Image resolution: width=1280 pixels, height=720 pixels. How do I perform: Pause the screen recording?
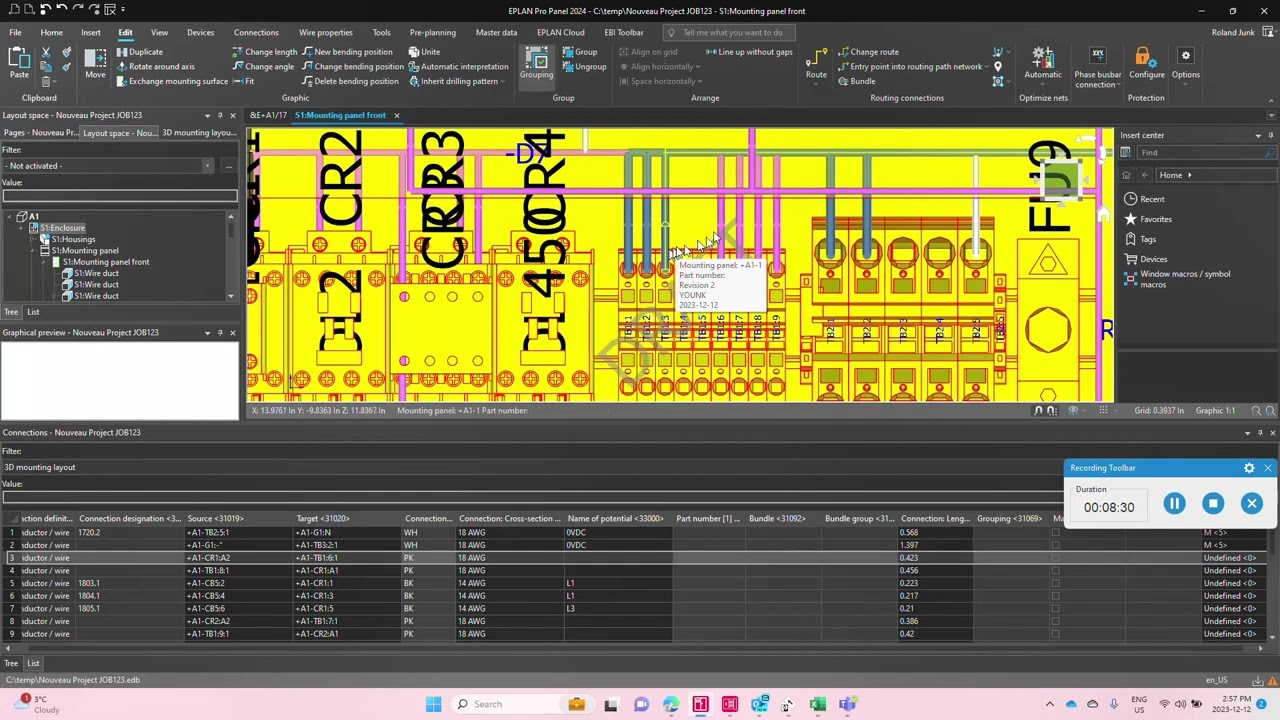(1174, 504)
